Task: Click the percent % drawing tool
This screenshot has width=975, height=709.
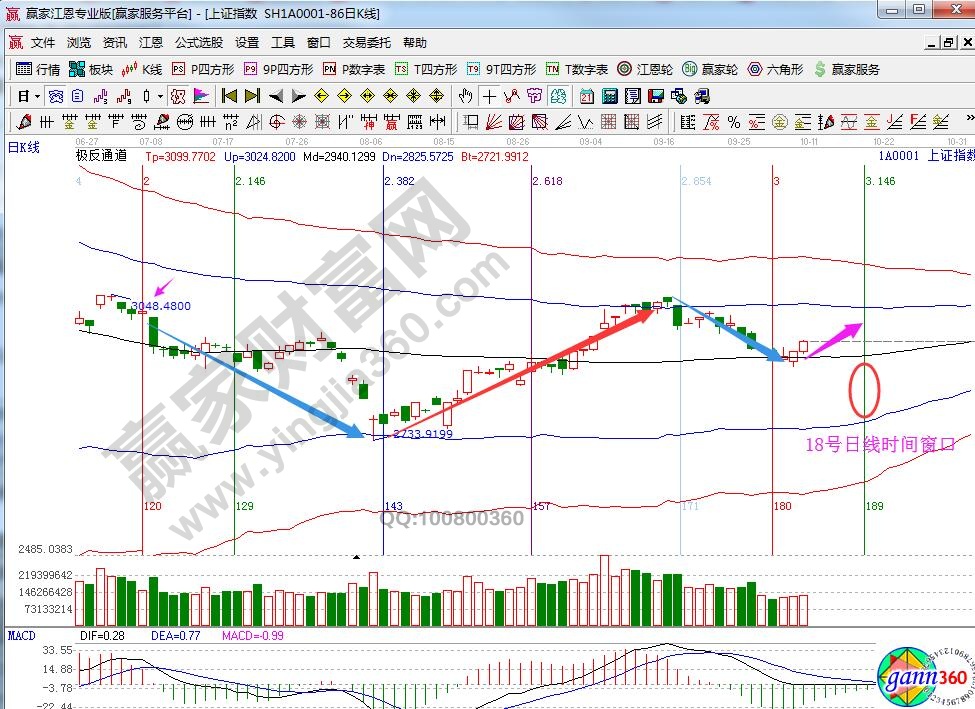Action: tap(733, 122)
